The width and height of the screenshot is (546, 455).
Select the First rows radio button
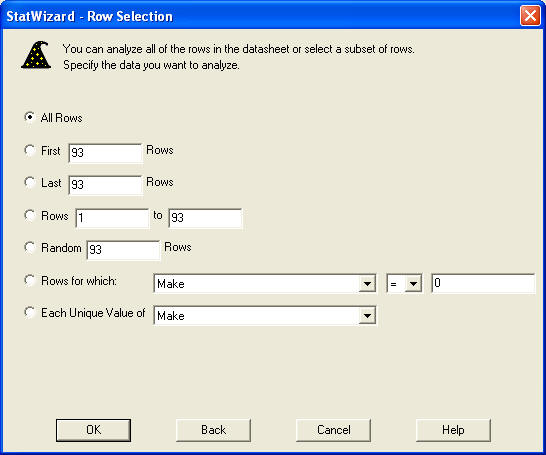[x=30, y=150]
